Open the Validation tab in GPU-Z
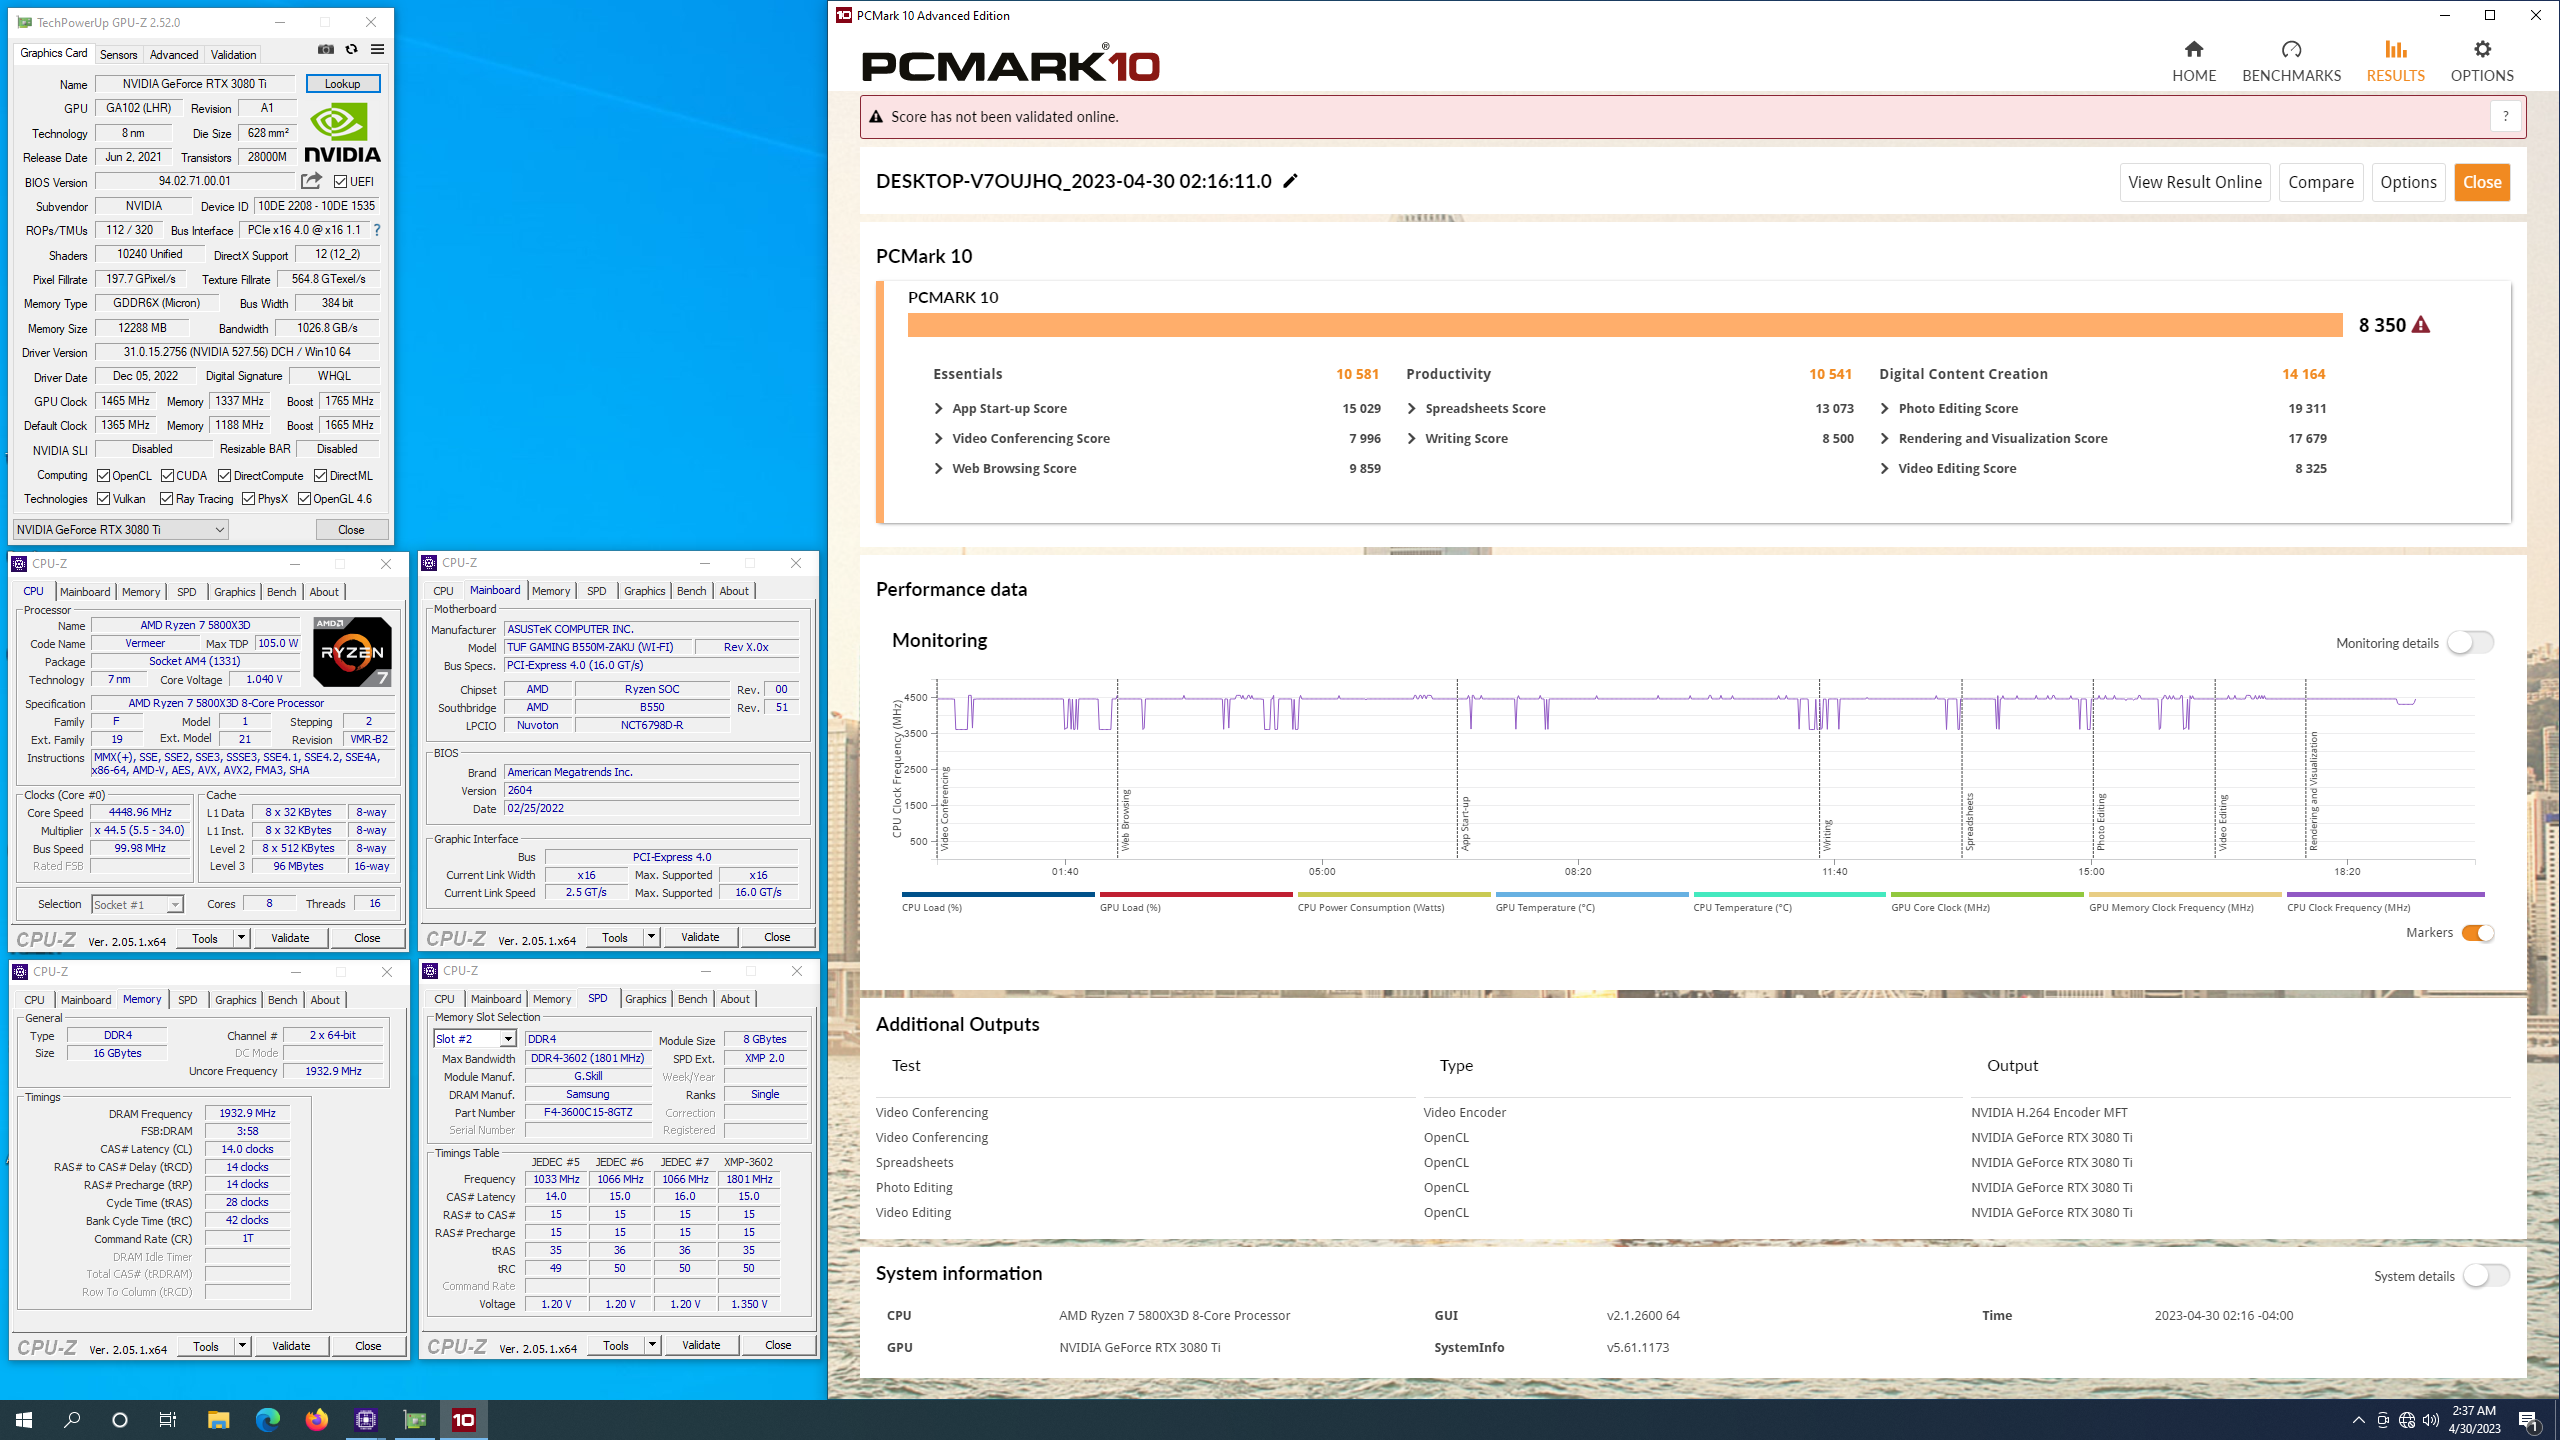 click(234, 54)
